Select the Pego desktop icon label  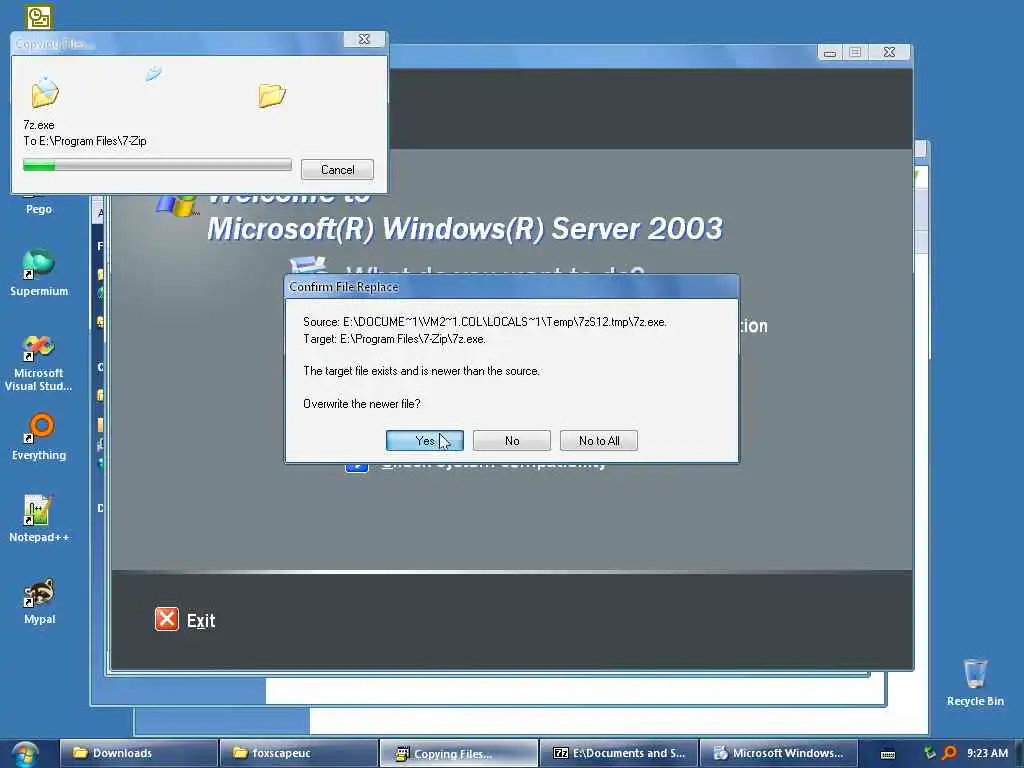39,209
